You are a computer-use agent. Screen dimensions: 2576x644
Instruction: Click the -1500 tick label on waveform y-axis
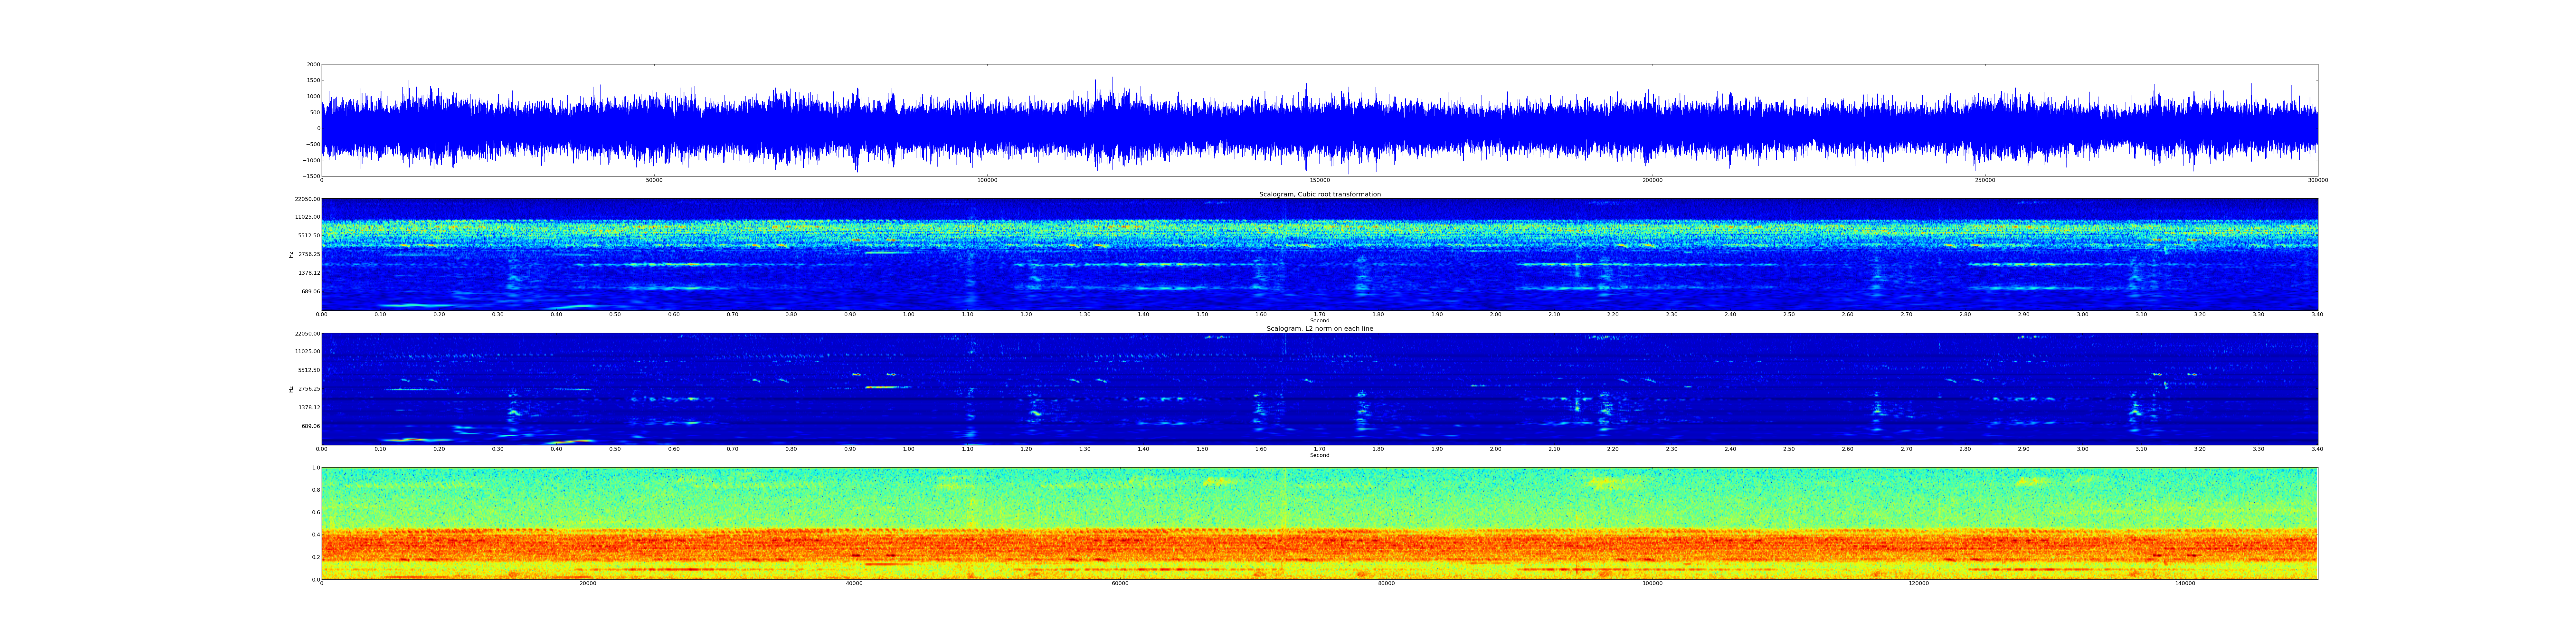pos(312,176)
